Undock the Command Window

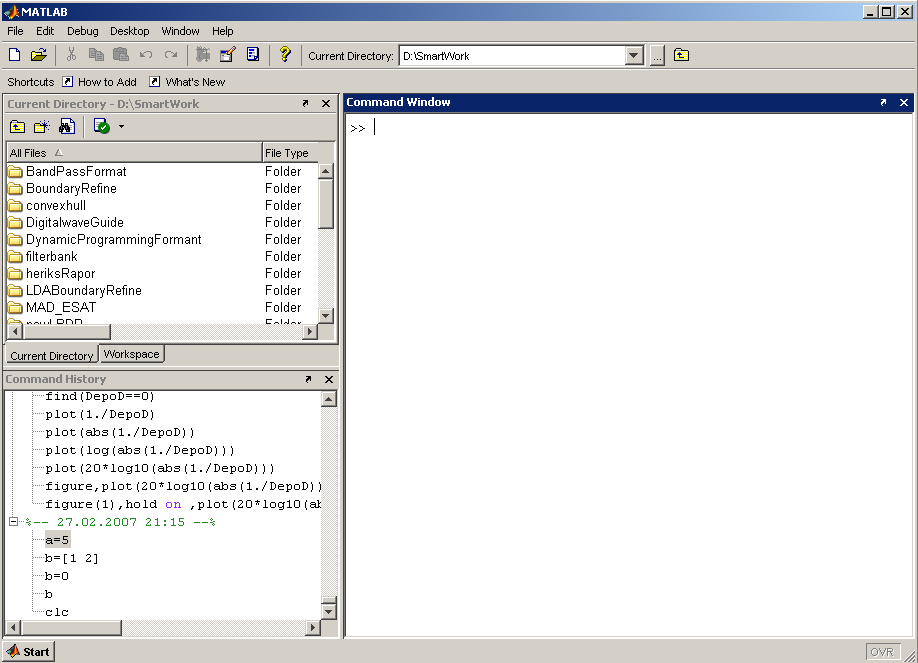point(883,102)
